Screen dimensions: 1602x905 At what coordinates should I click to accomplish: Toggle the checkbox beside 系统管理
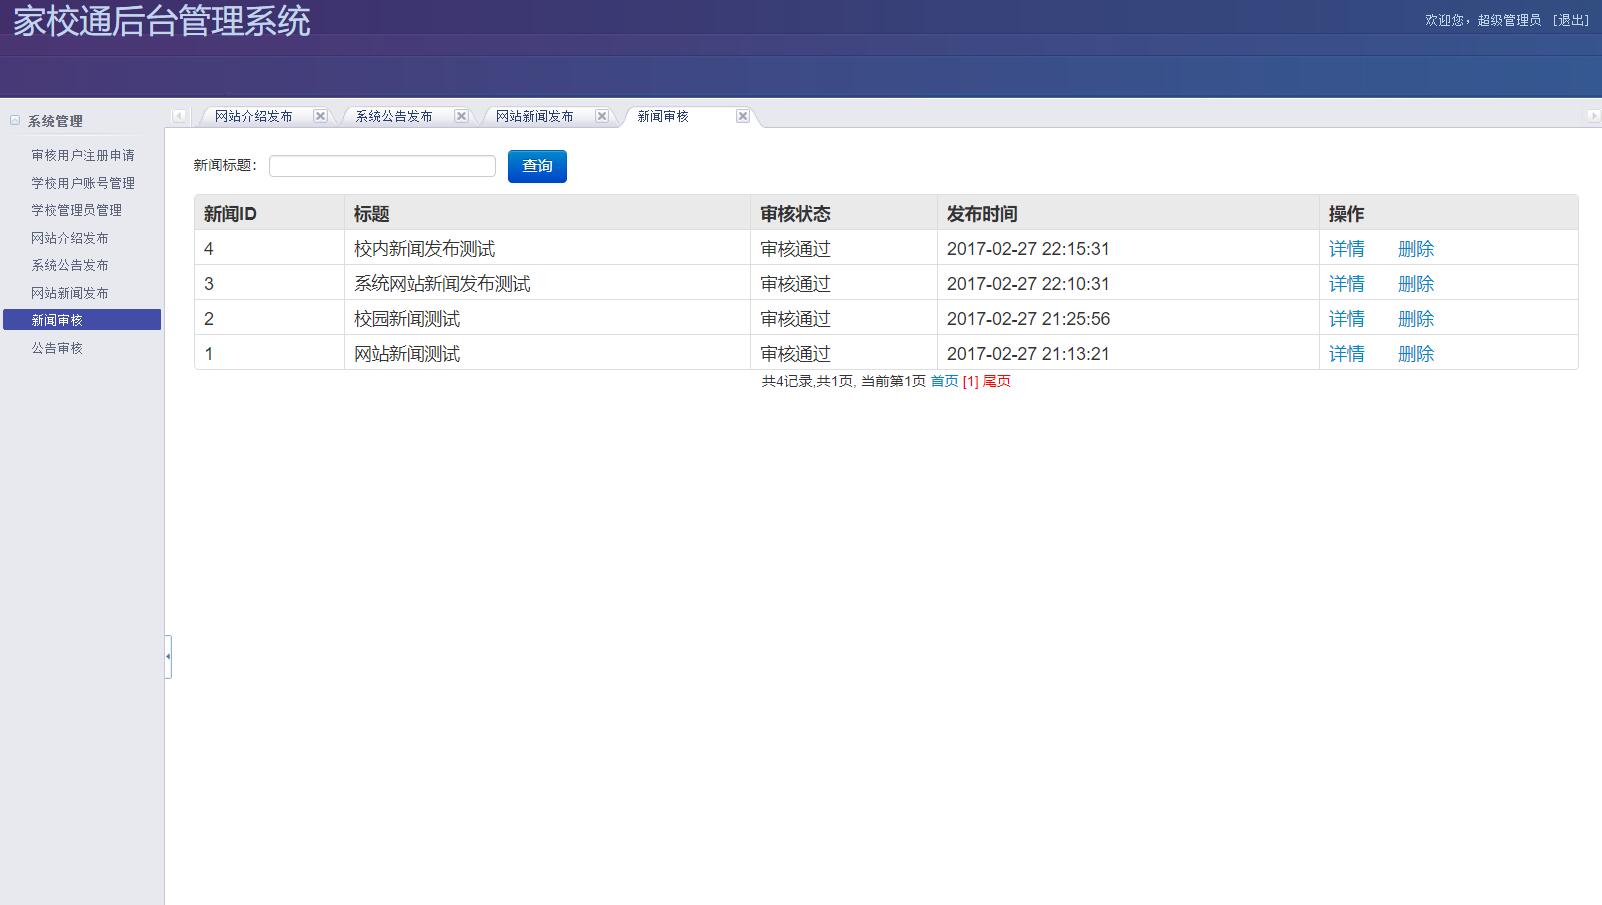click(14, 119)
